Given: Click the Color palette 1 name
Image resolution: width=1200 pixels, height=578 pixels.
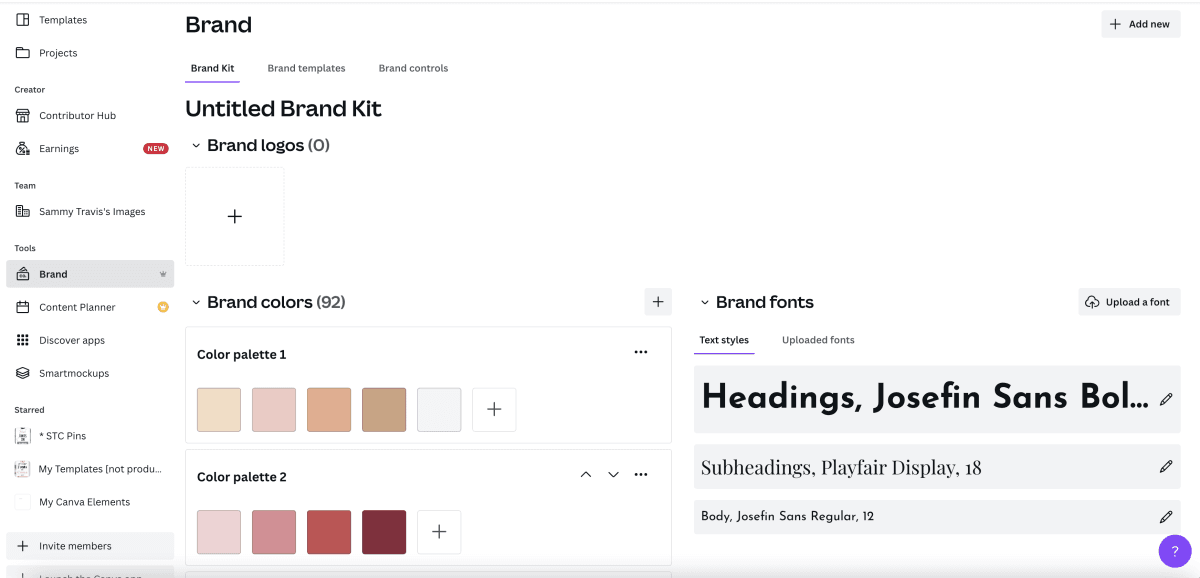Looking at the screenshot, I should point(242,355).
